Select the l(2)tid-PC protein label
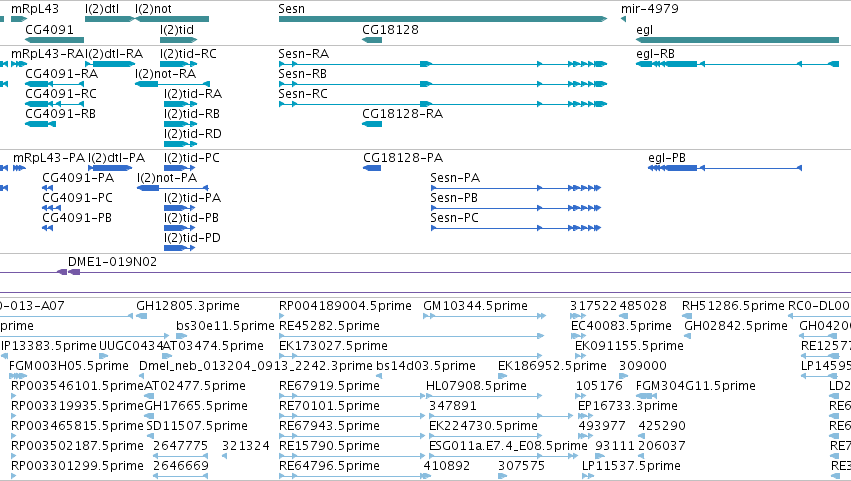This screenshot has height=481, width=851. pos(192,158)
